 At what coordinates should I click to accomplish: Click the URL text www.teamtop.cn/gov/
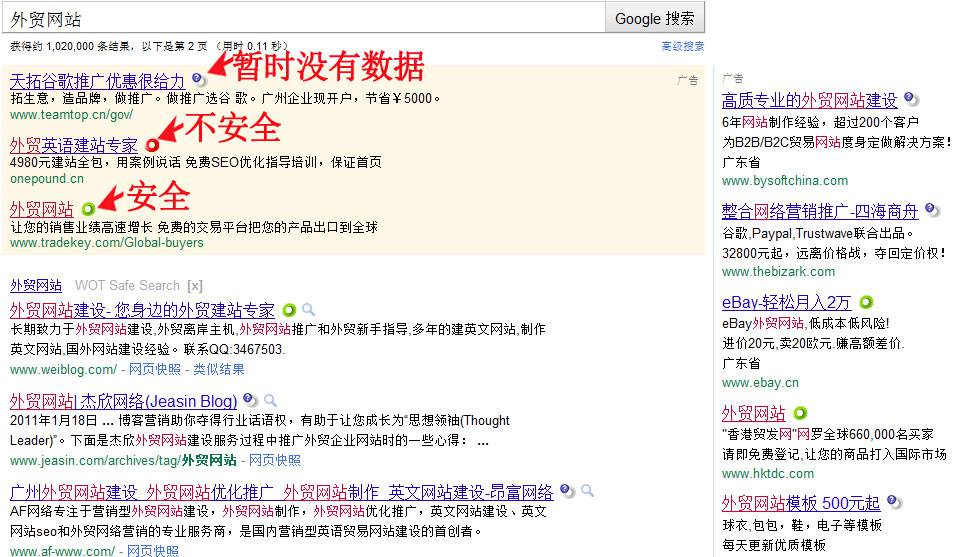pos(72,115)
